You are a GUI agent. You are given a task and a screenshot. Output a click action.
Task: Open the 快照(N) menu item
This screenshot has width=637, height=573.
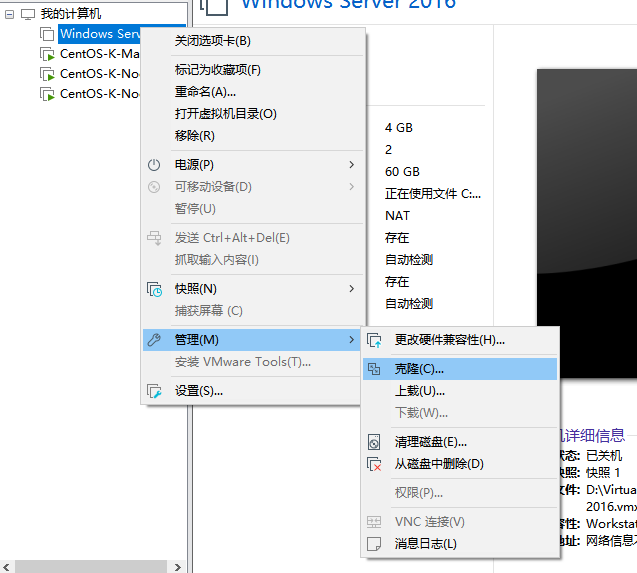252,289
